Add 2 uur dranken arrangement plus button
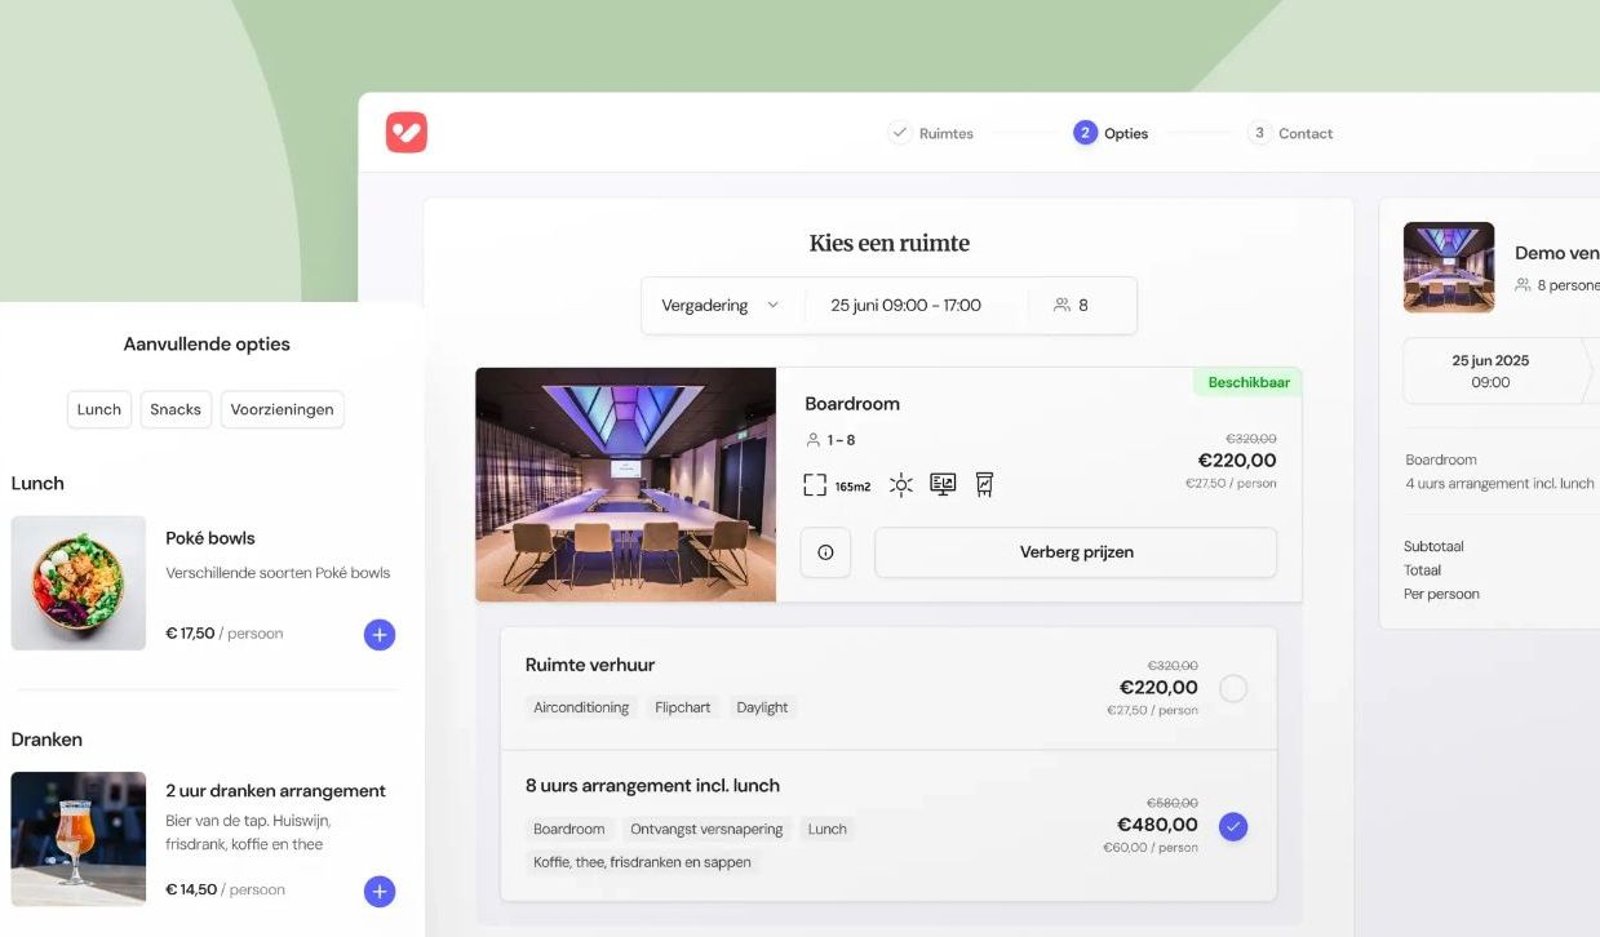This screenshot has width=1600, height=937. coord(379,891)
